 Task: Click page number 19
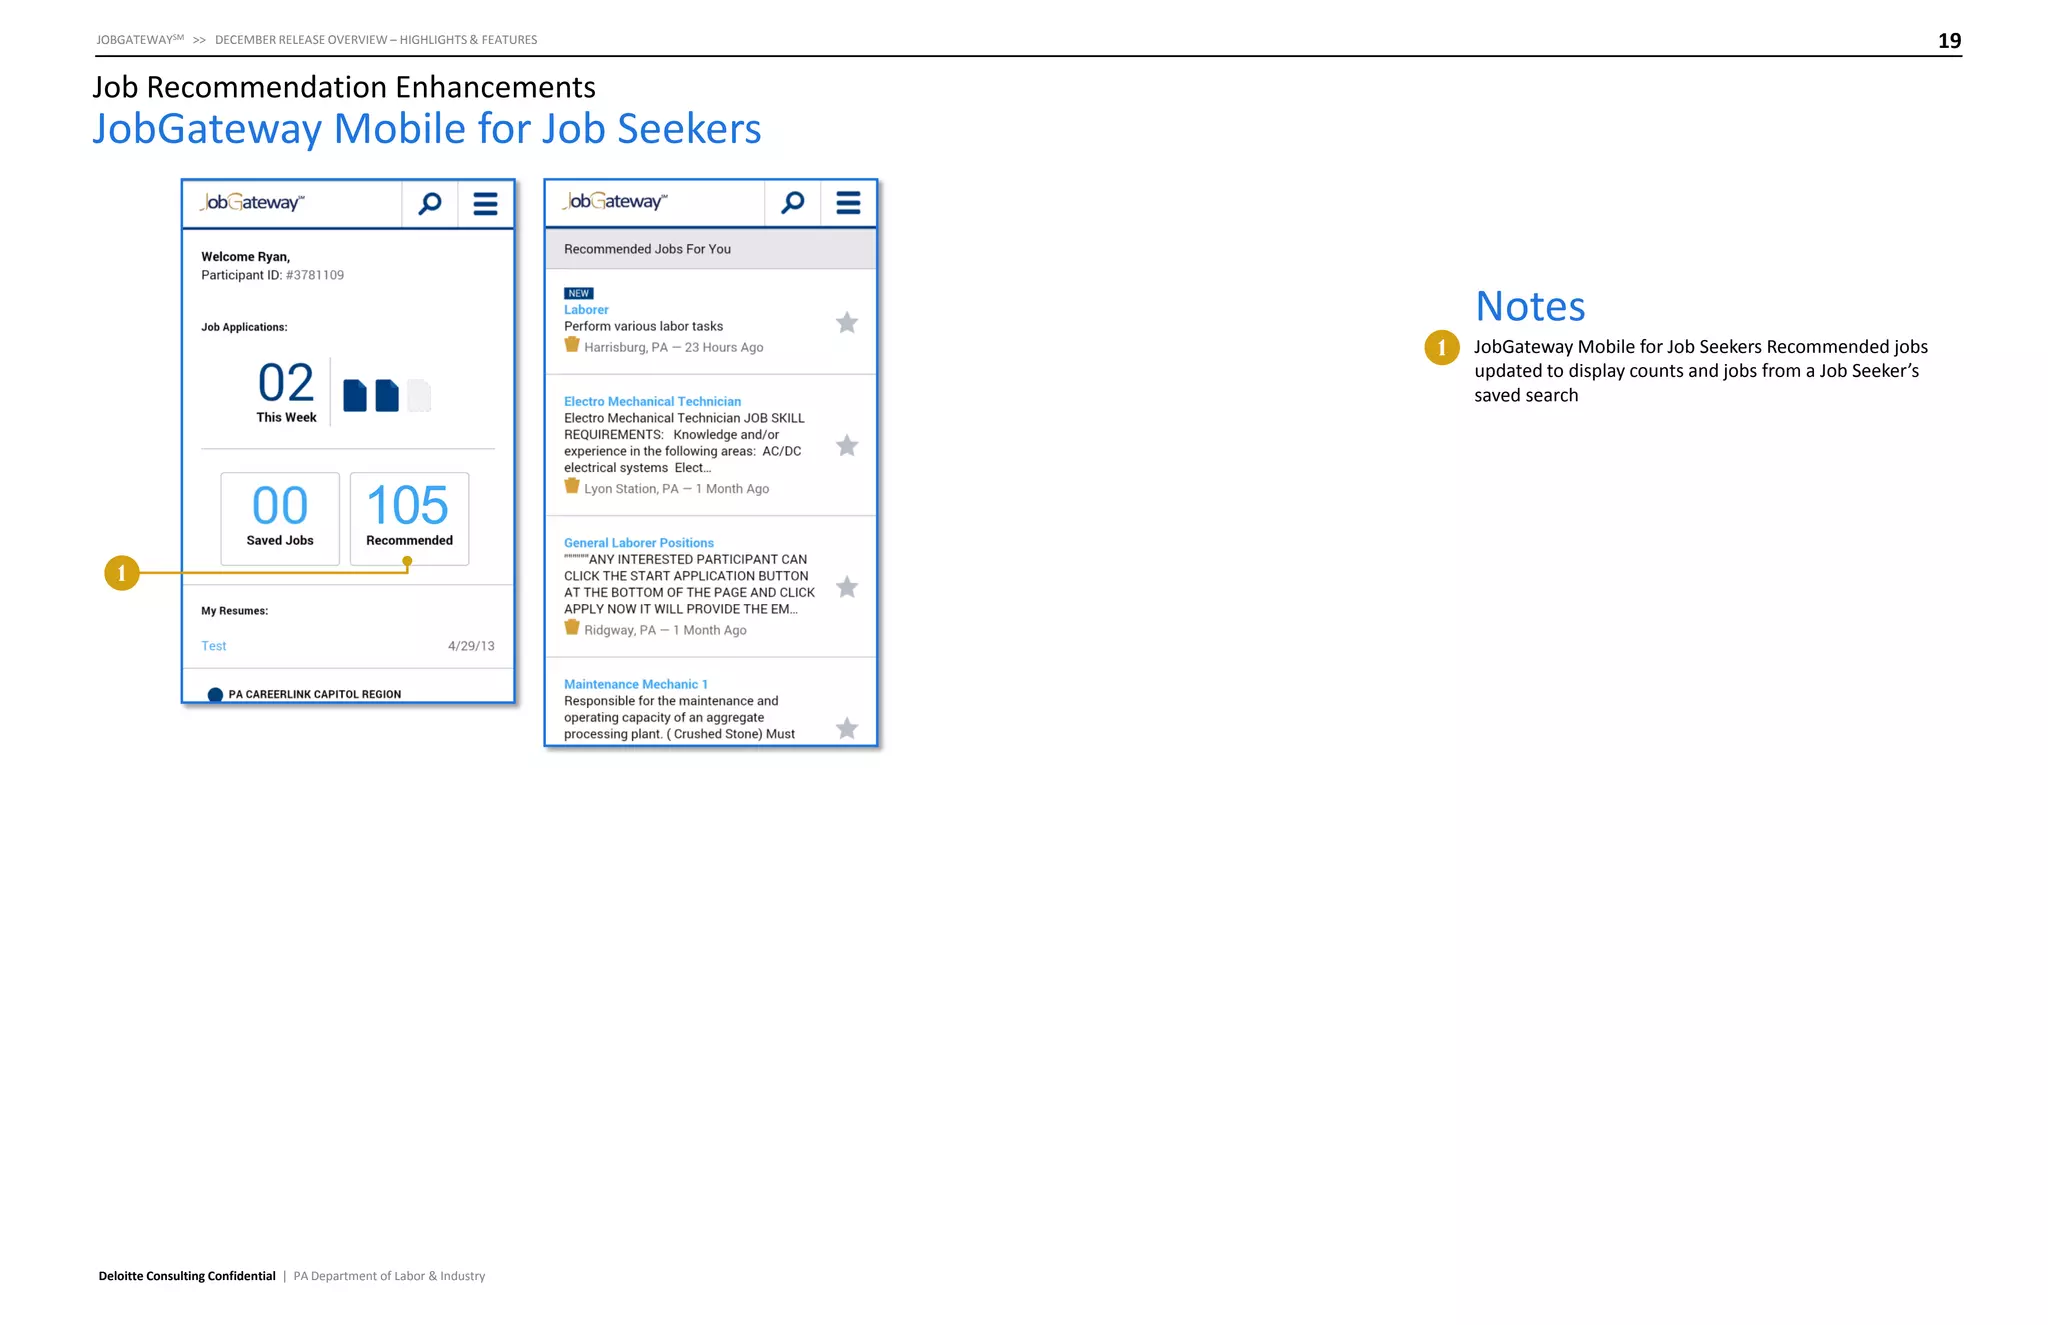tap(1950, 41)
